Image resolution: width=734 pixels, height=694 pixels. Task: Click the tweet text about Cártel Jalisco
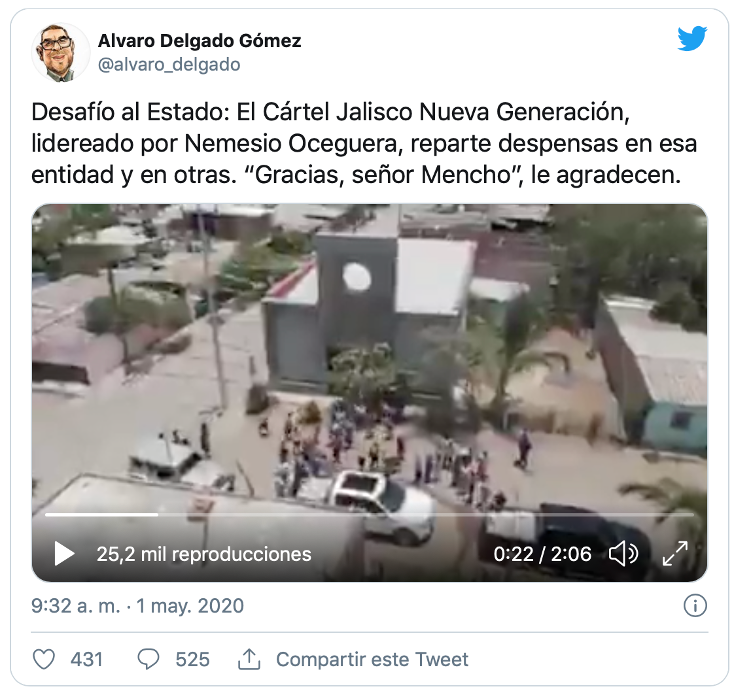click(364, 143)
